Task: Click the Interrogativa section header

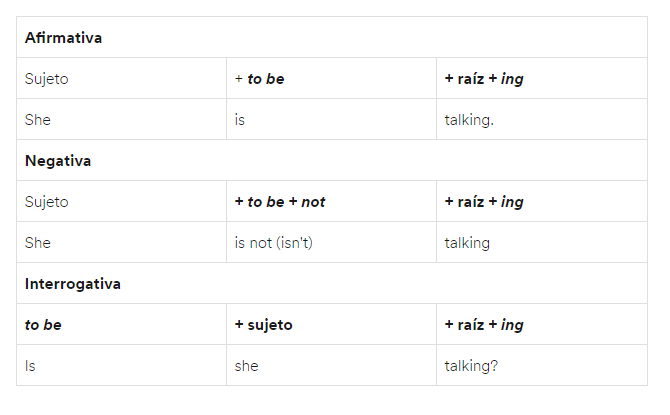Action: click(x=73, y=284)
